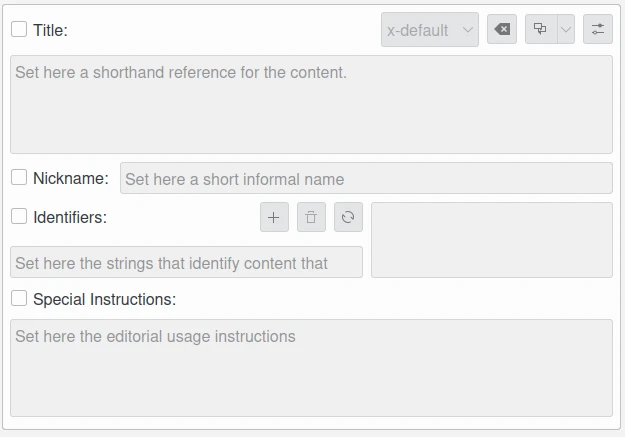The image size is (625, 437).
Task: Click into the Title shorthand reference textarea
Action: [311, 104]
